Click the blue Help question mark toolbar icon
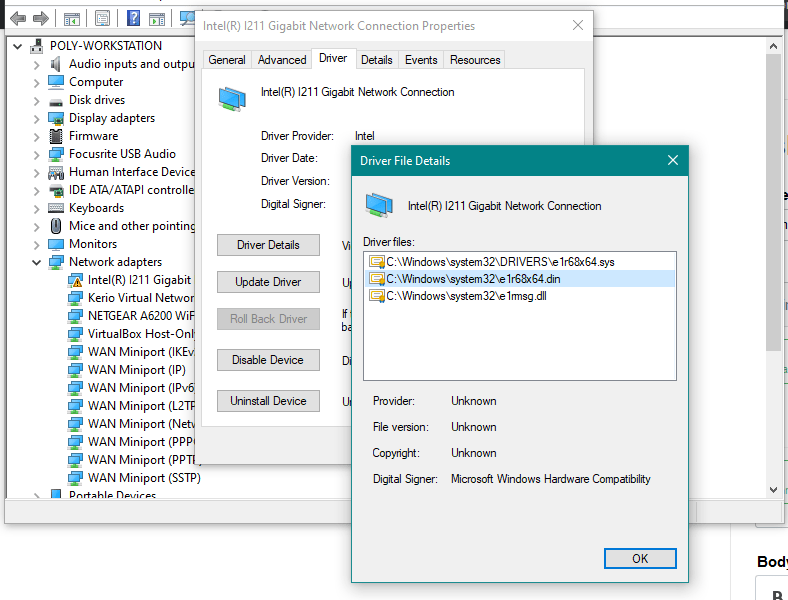The width and height of the screenshot is (788, 600). point(133,19)
